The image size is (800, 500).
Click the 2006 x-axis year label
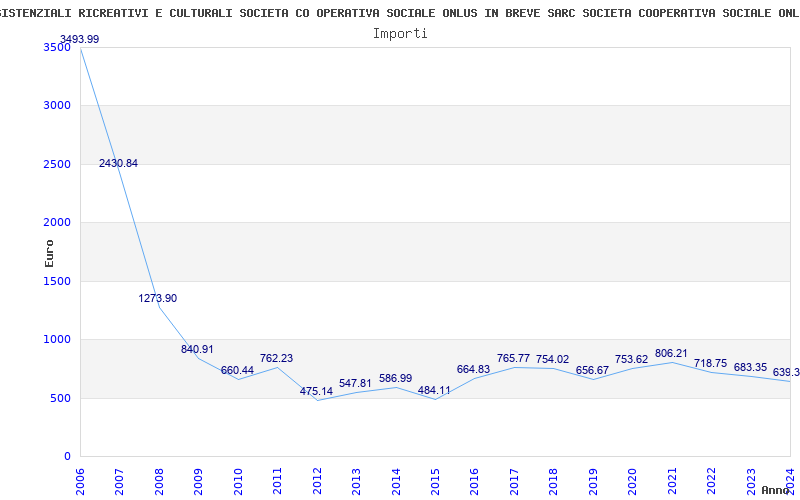click(80, 482)
